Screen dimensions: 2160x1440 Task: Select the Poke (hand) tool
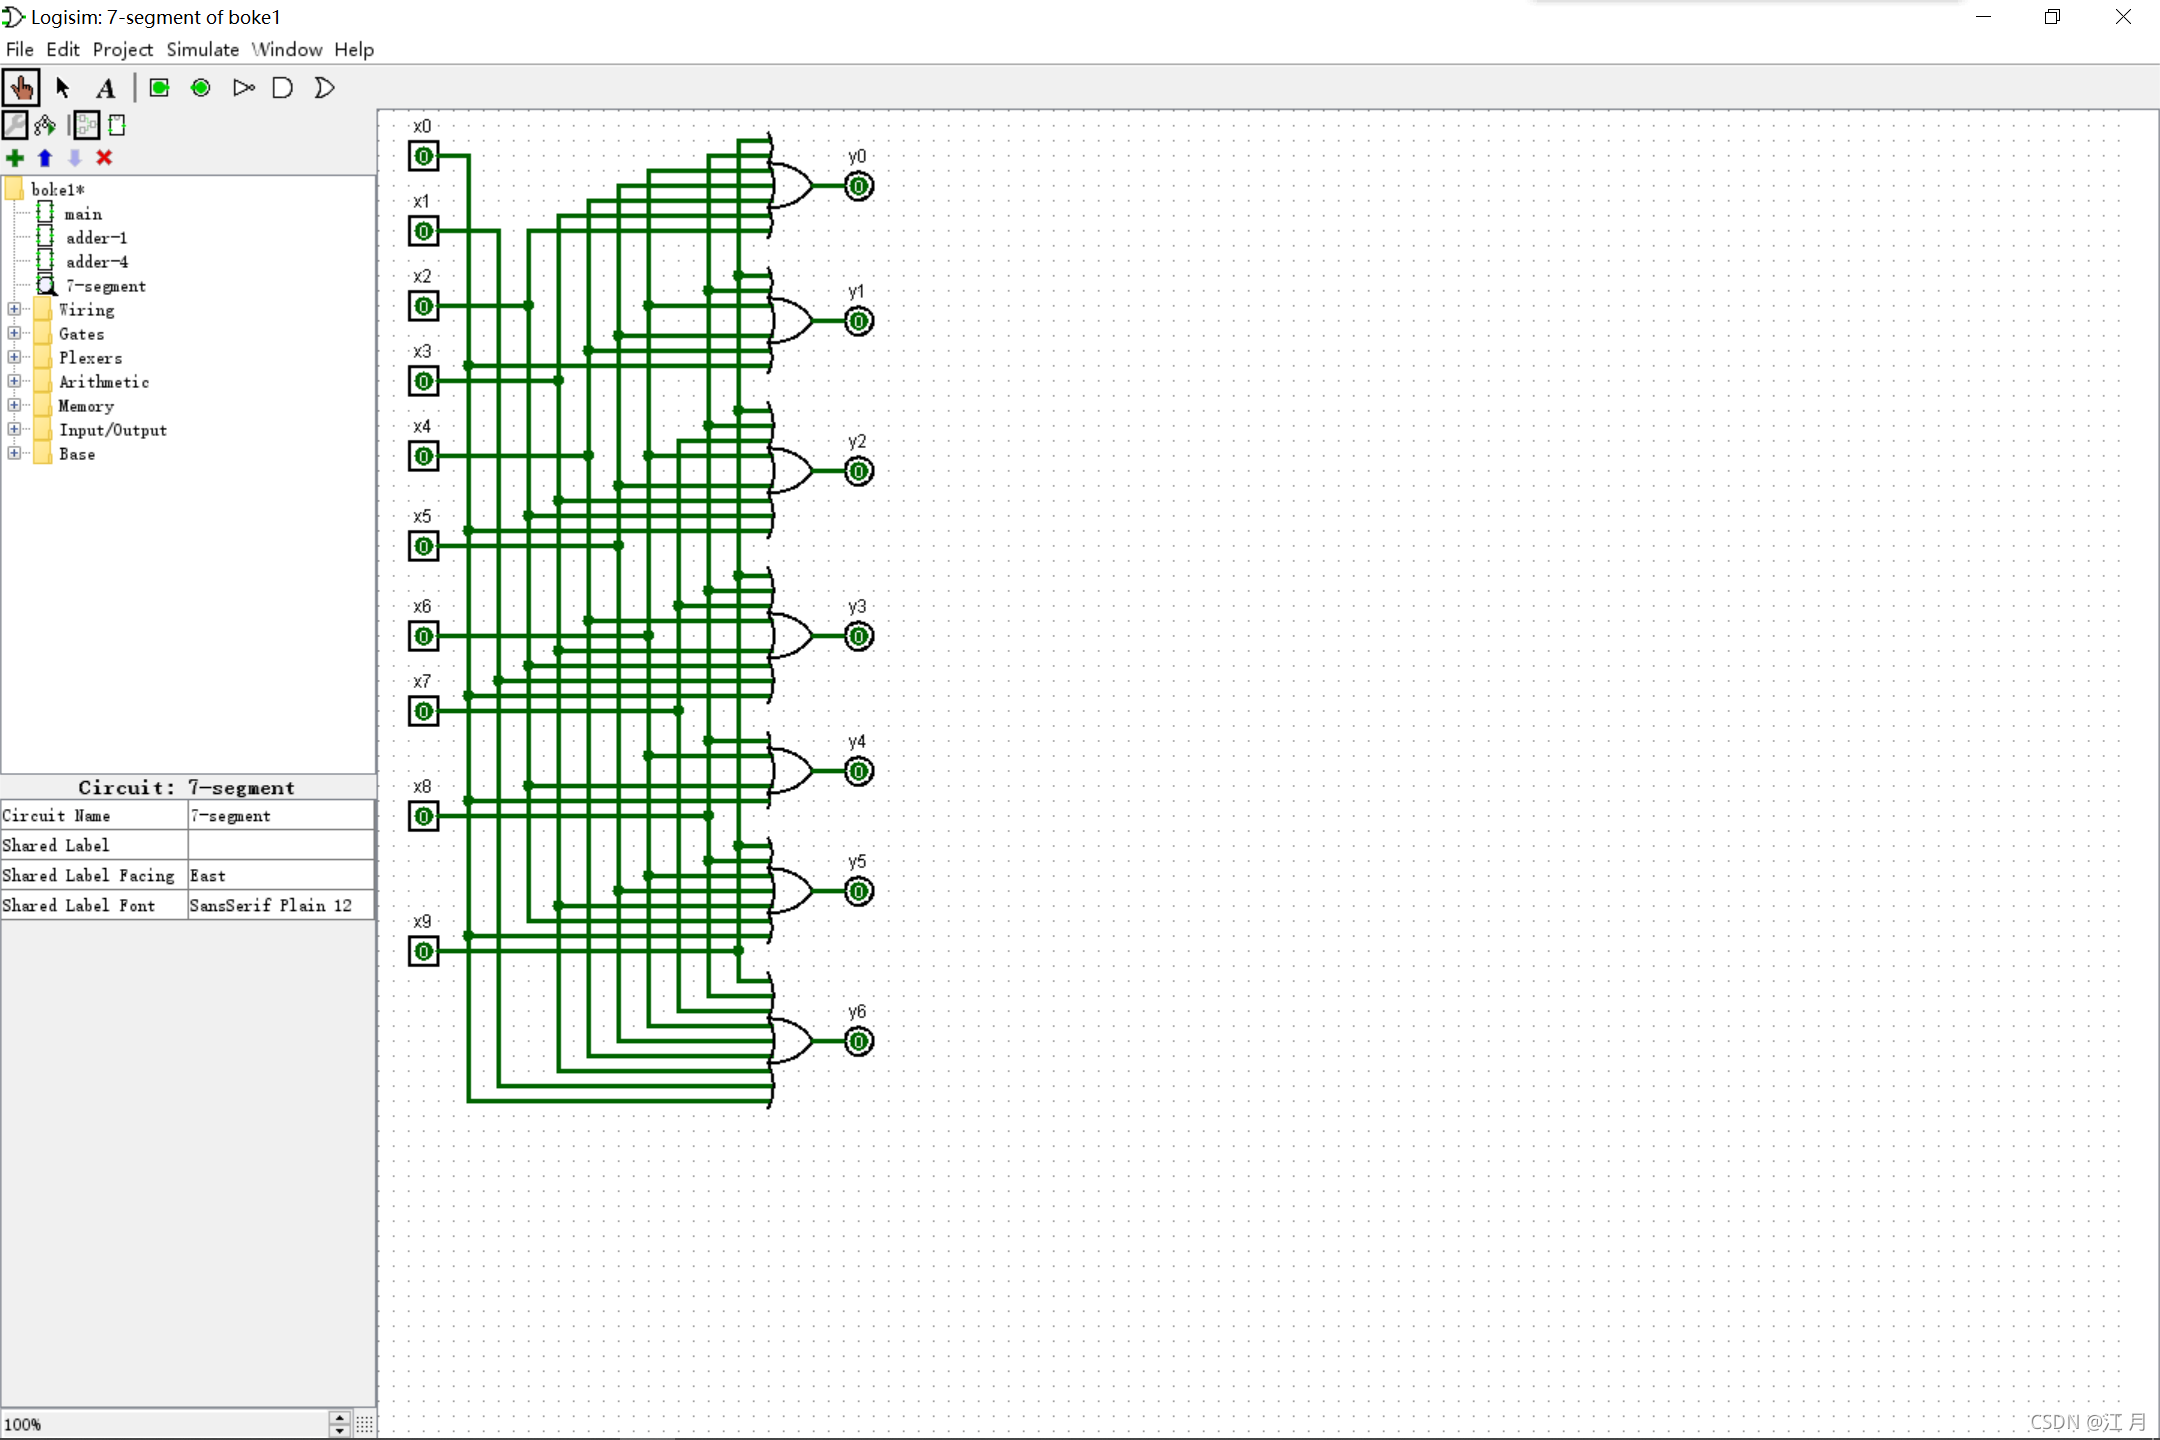[x=21, y=88]
